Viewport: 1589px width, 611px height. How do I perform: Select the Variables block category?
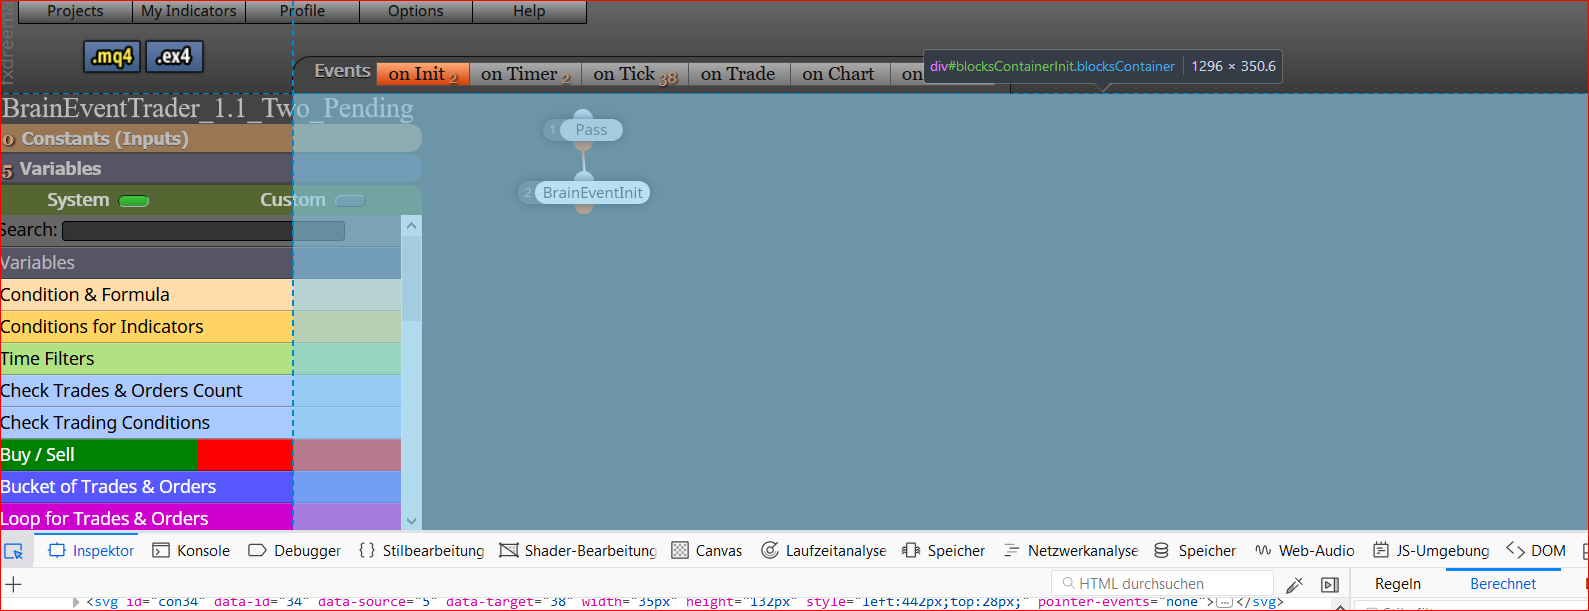point(200,263)
